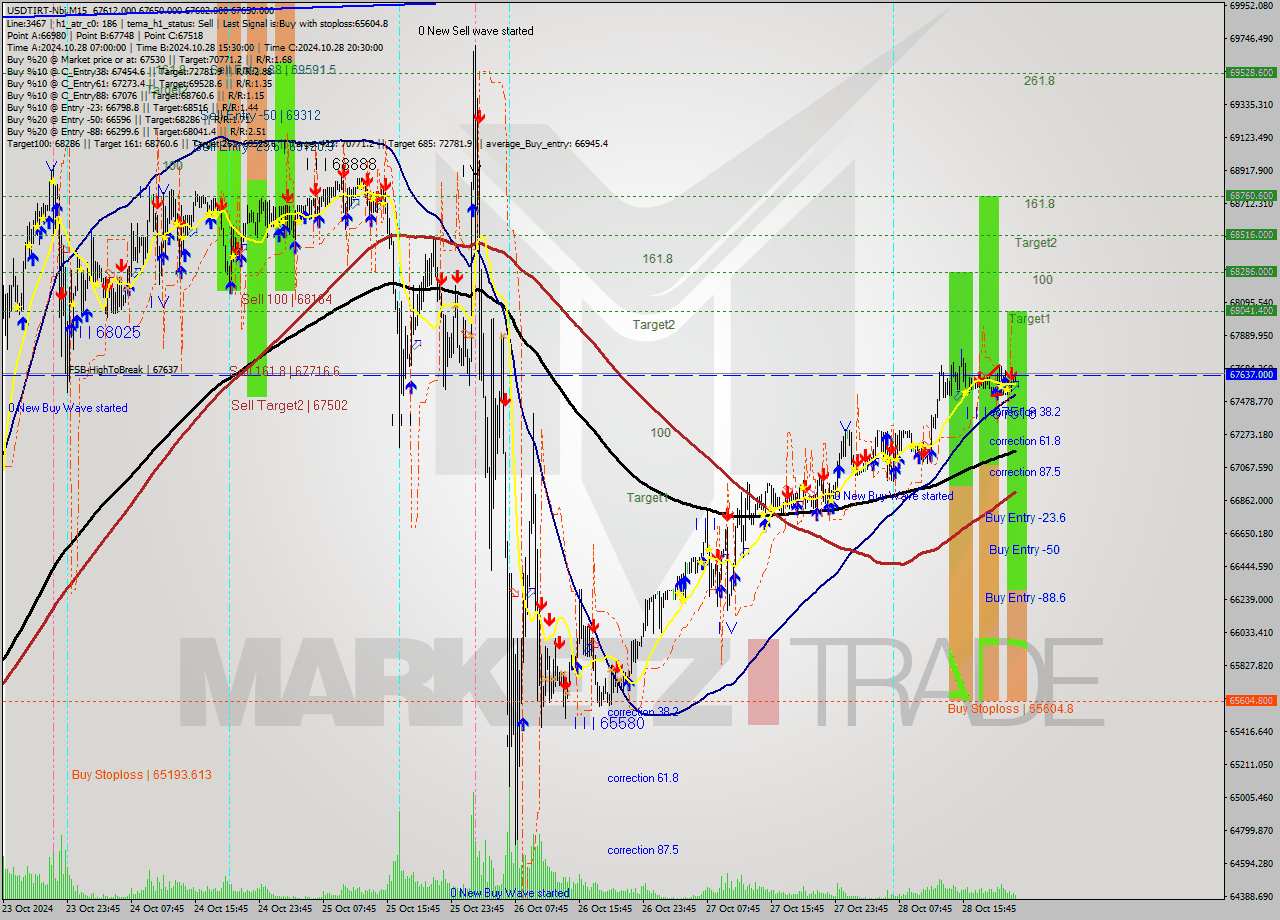
Task: Select the 'Buy Stoploss | 65193.613' label
Action: click(141, 775)
